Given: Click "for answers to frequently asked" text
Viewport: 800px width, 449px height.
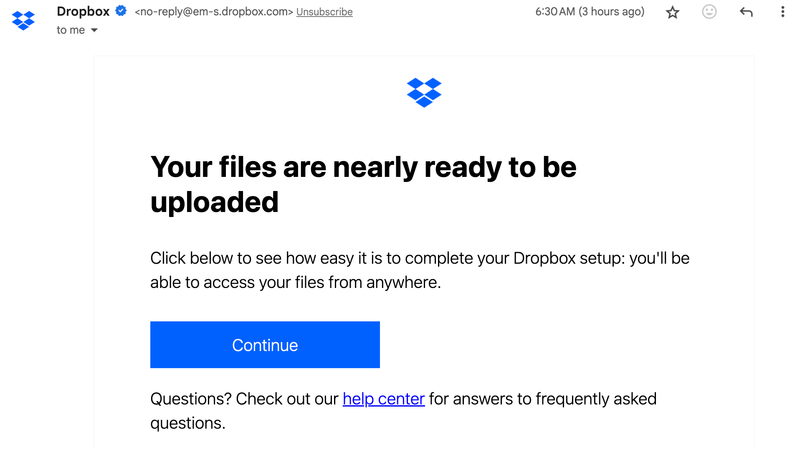Looking at the screenshot, I should (x=543, y=399).
